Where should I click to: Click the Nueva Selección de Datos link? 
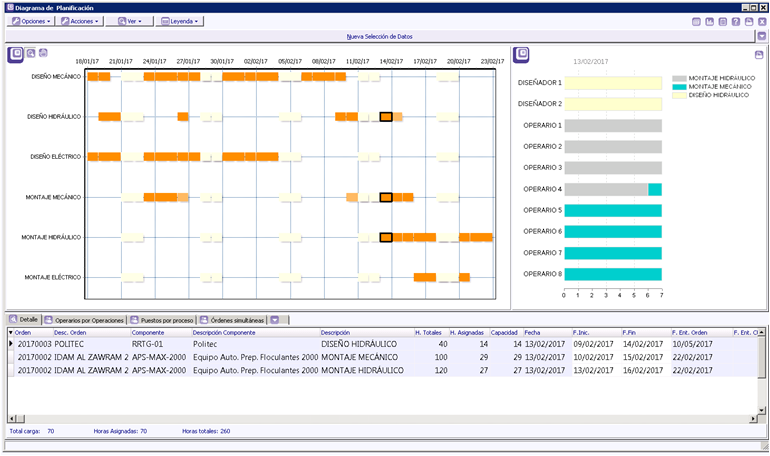(x=379, y=36)
